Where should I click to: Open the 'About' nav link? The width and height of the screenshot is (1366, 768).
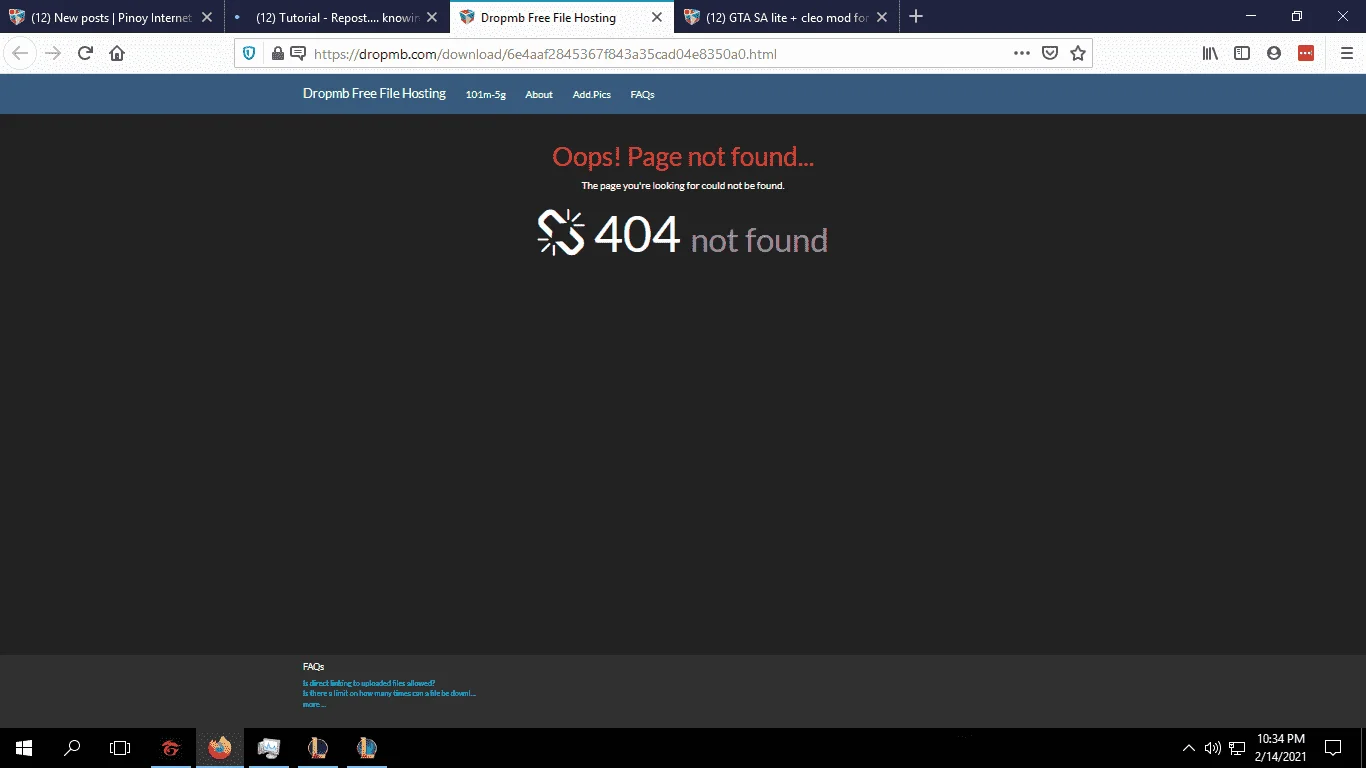click(x=539, y=94)
